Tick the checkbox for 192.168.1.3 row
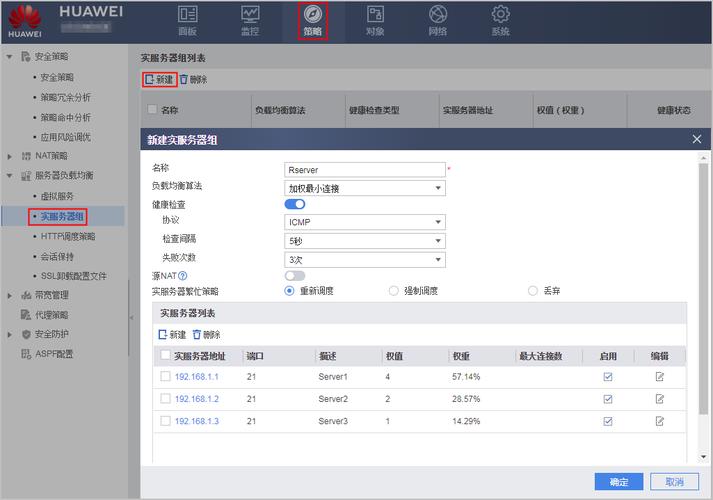Viewport: 713px width, 500px height. (x=166, y=421)
